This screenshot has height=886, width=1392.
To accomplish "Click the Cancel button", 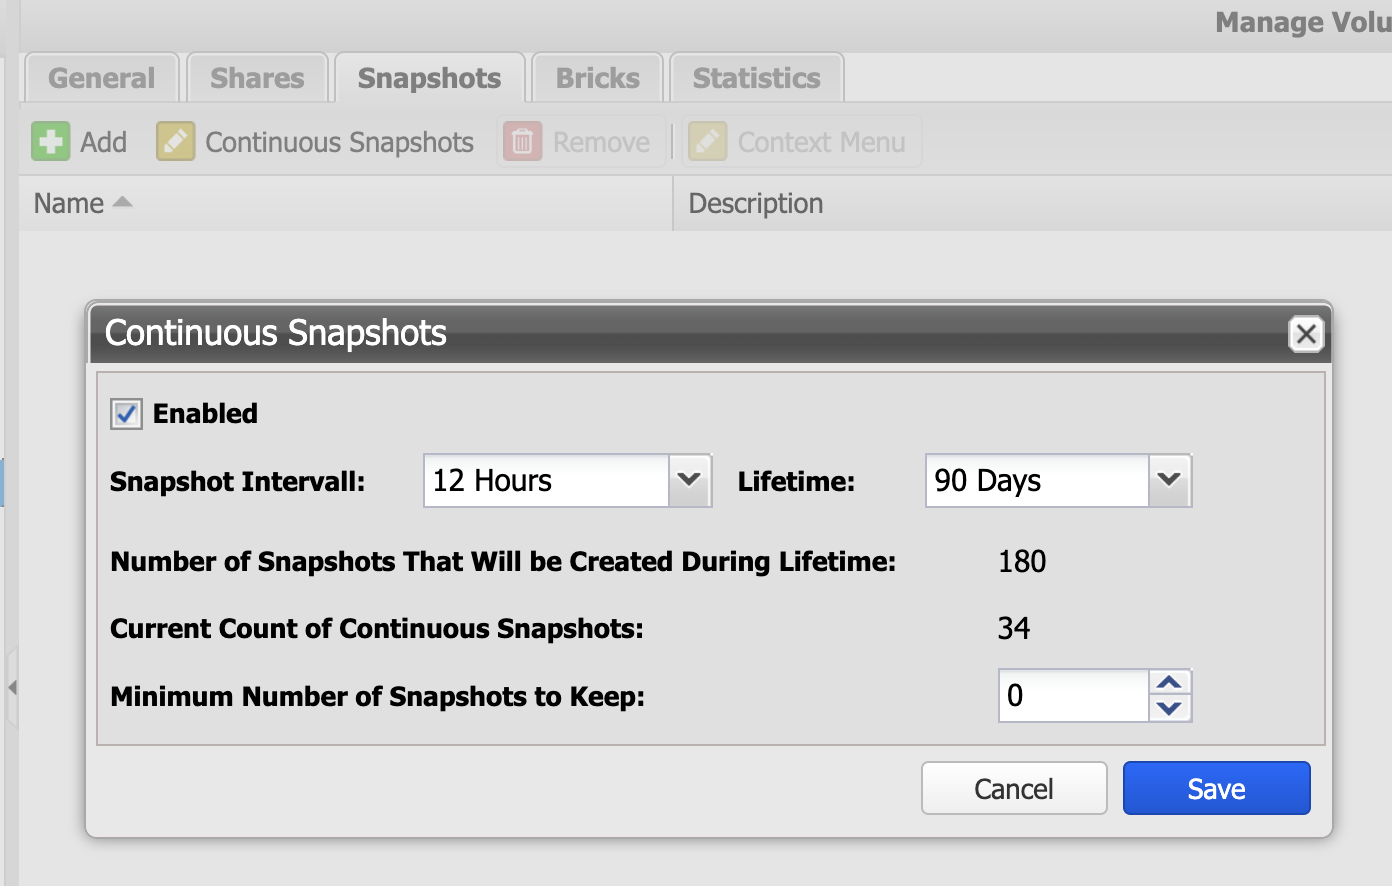I will point(1013,789).
